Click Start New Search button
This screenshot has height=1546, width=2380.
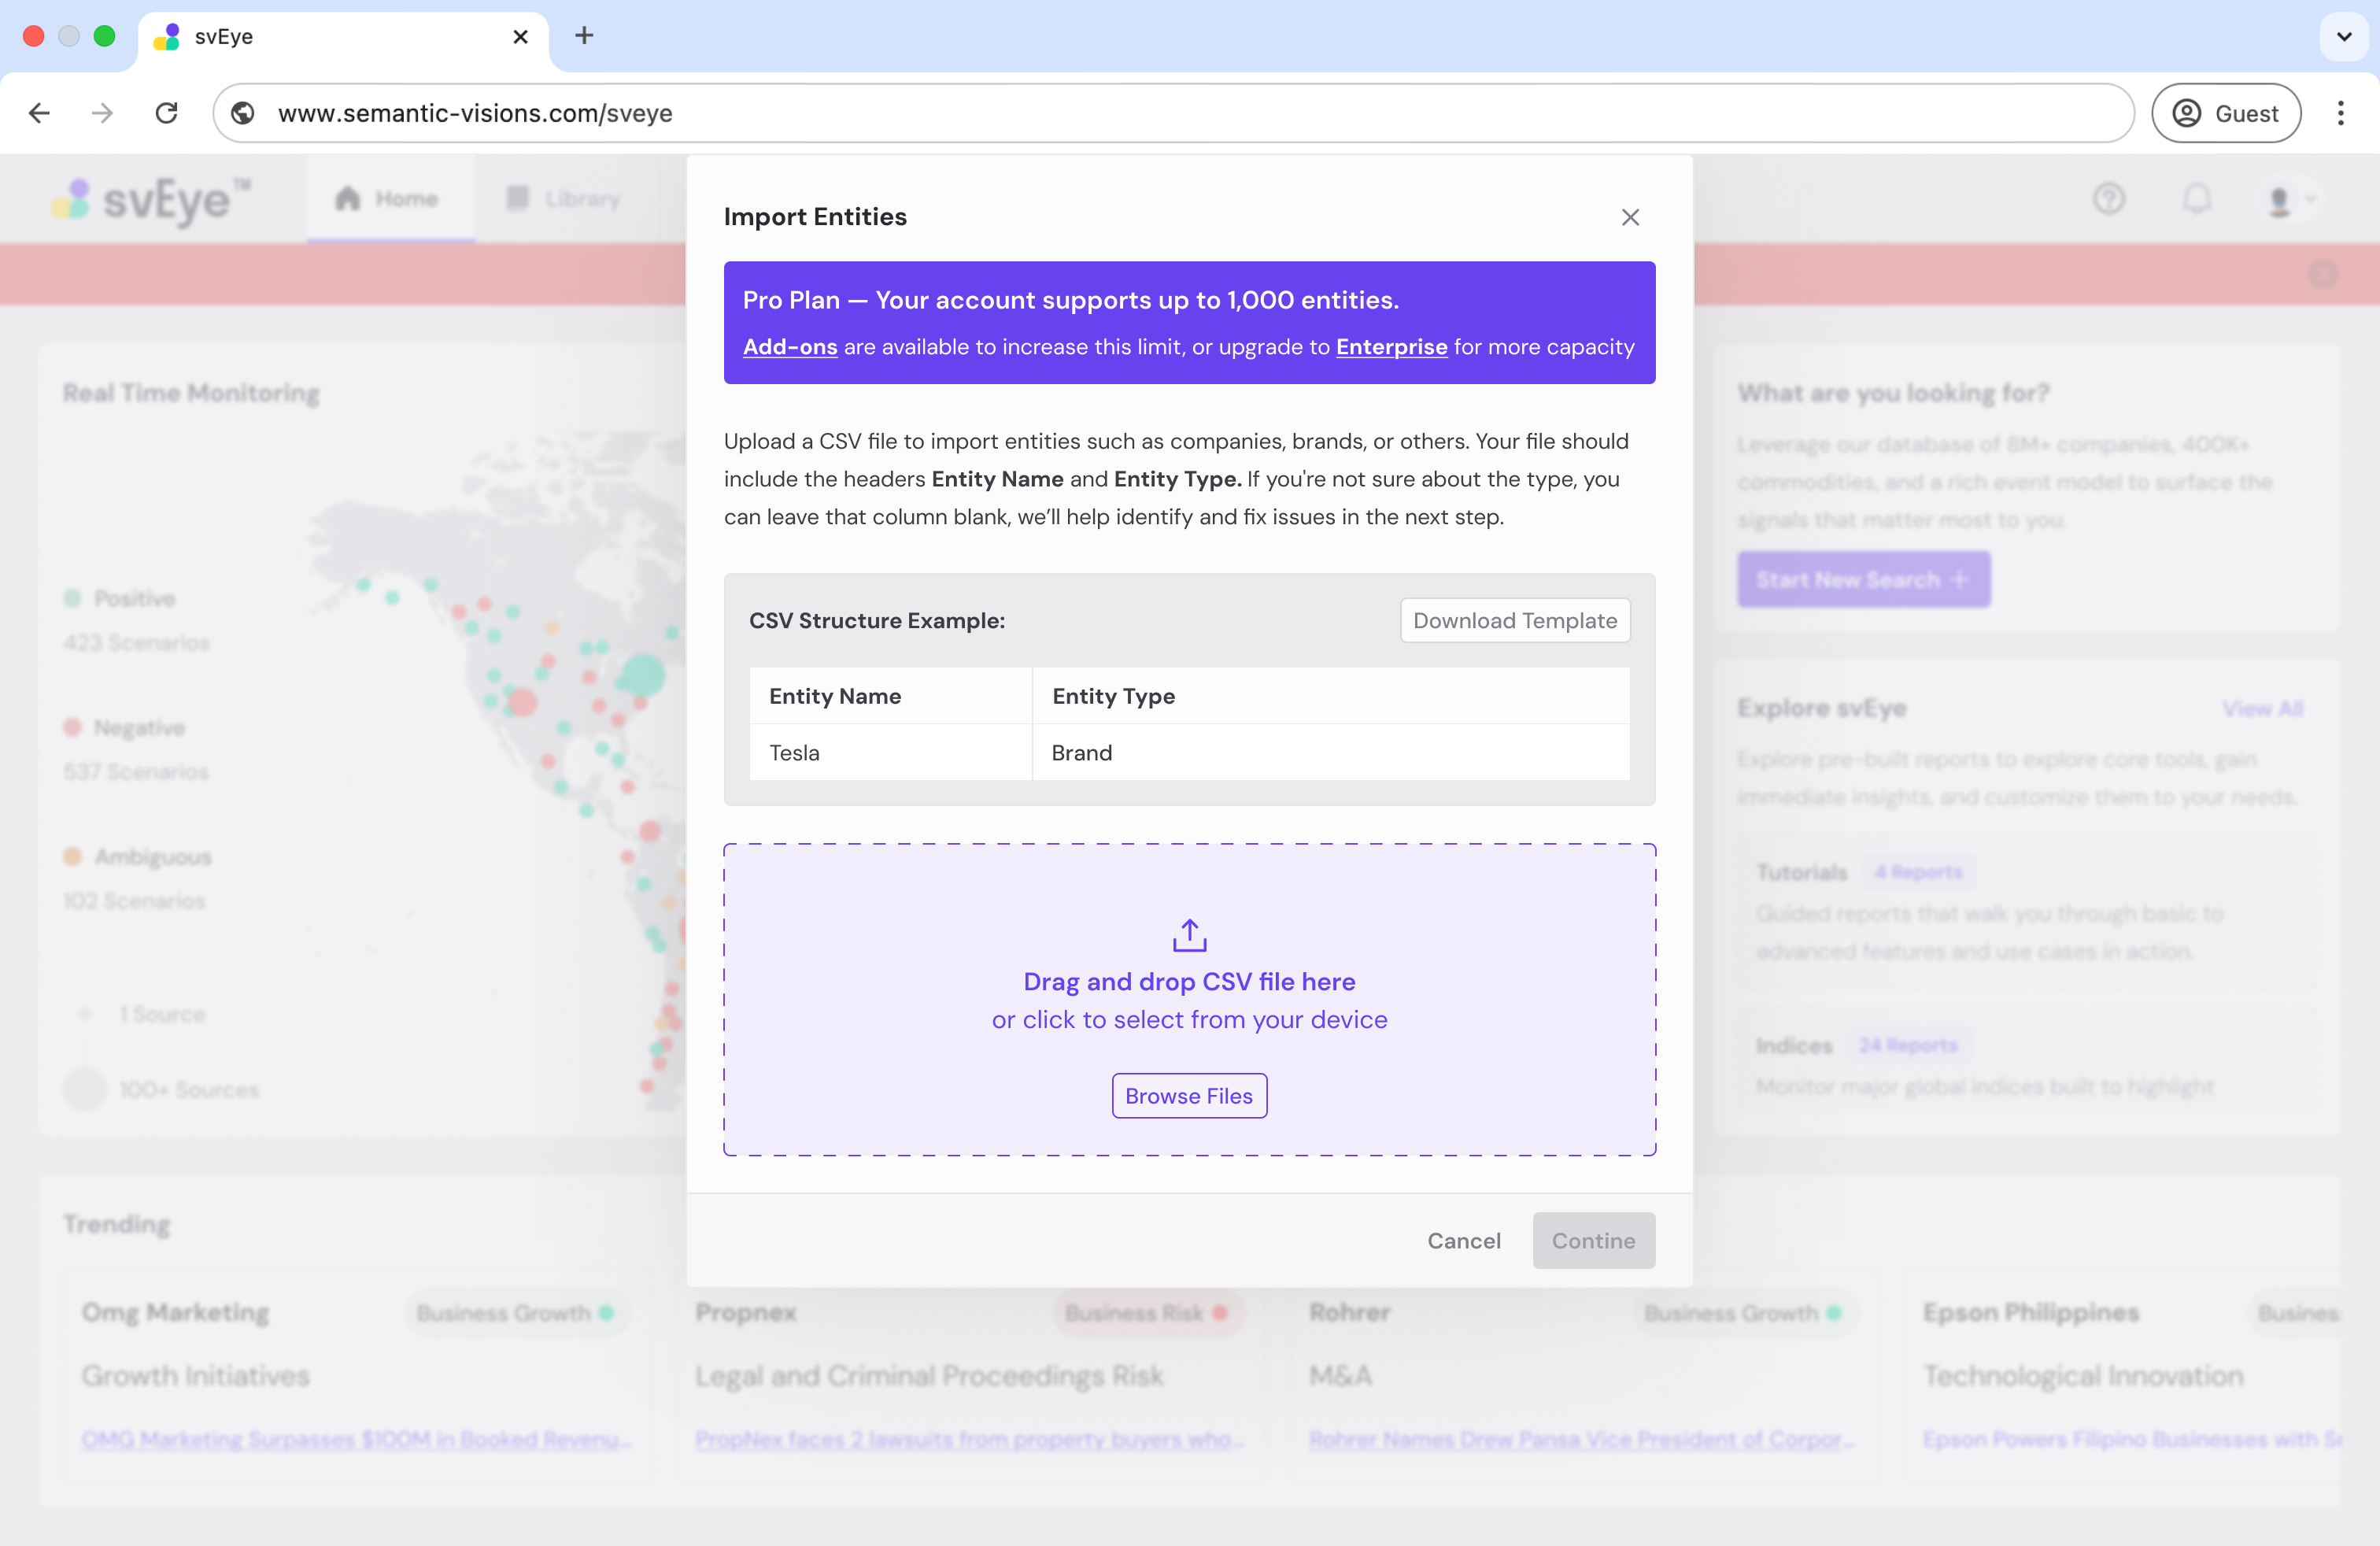(x=1863, y=580)
